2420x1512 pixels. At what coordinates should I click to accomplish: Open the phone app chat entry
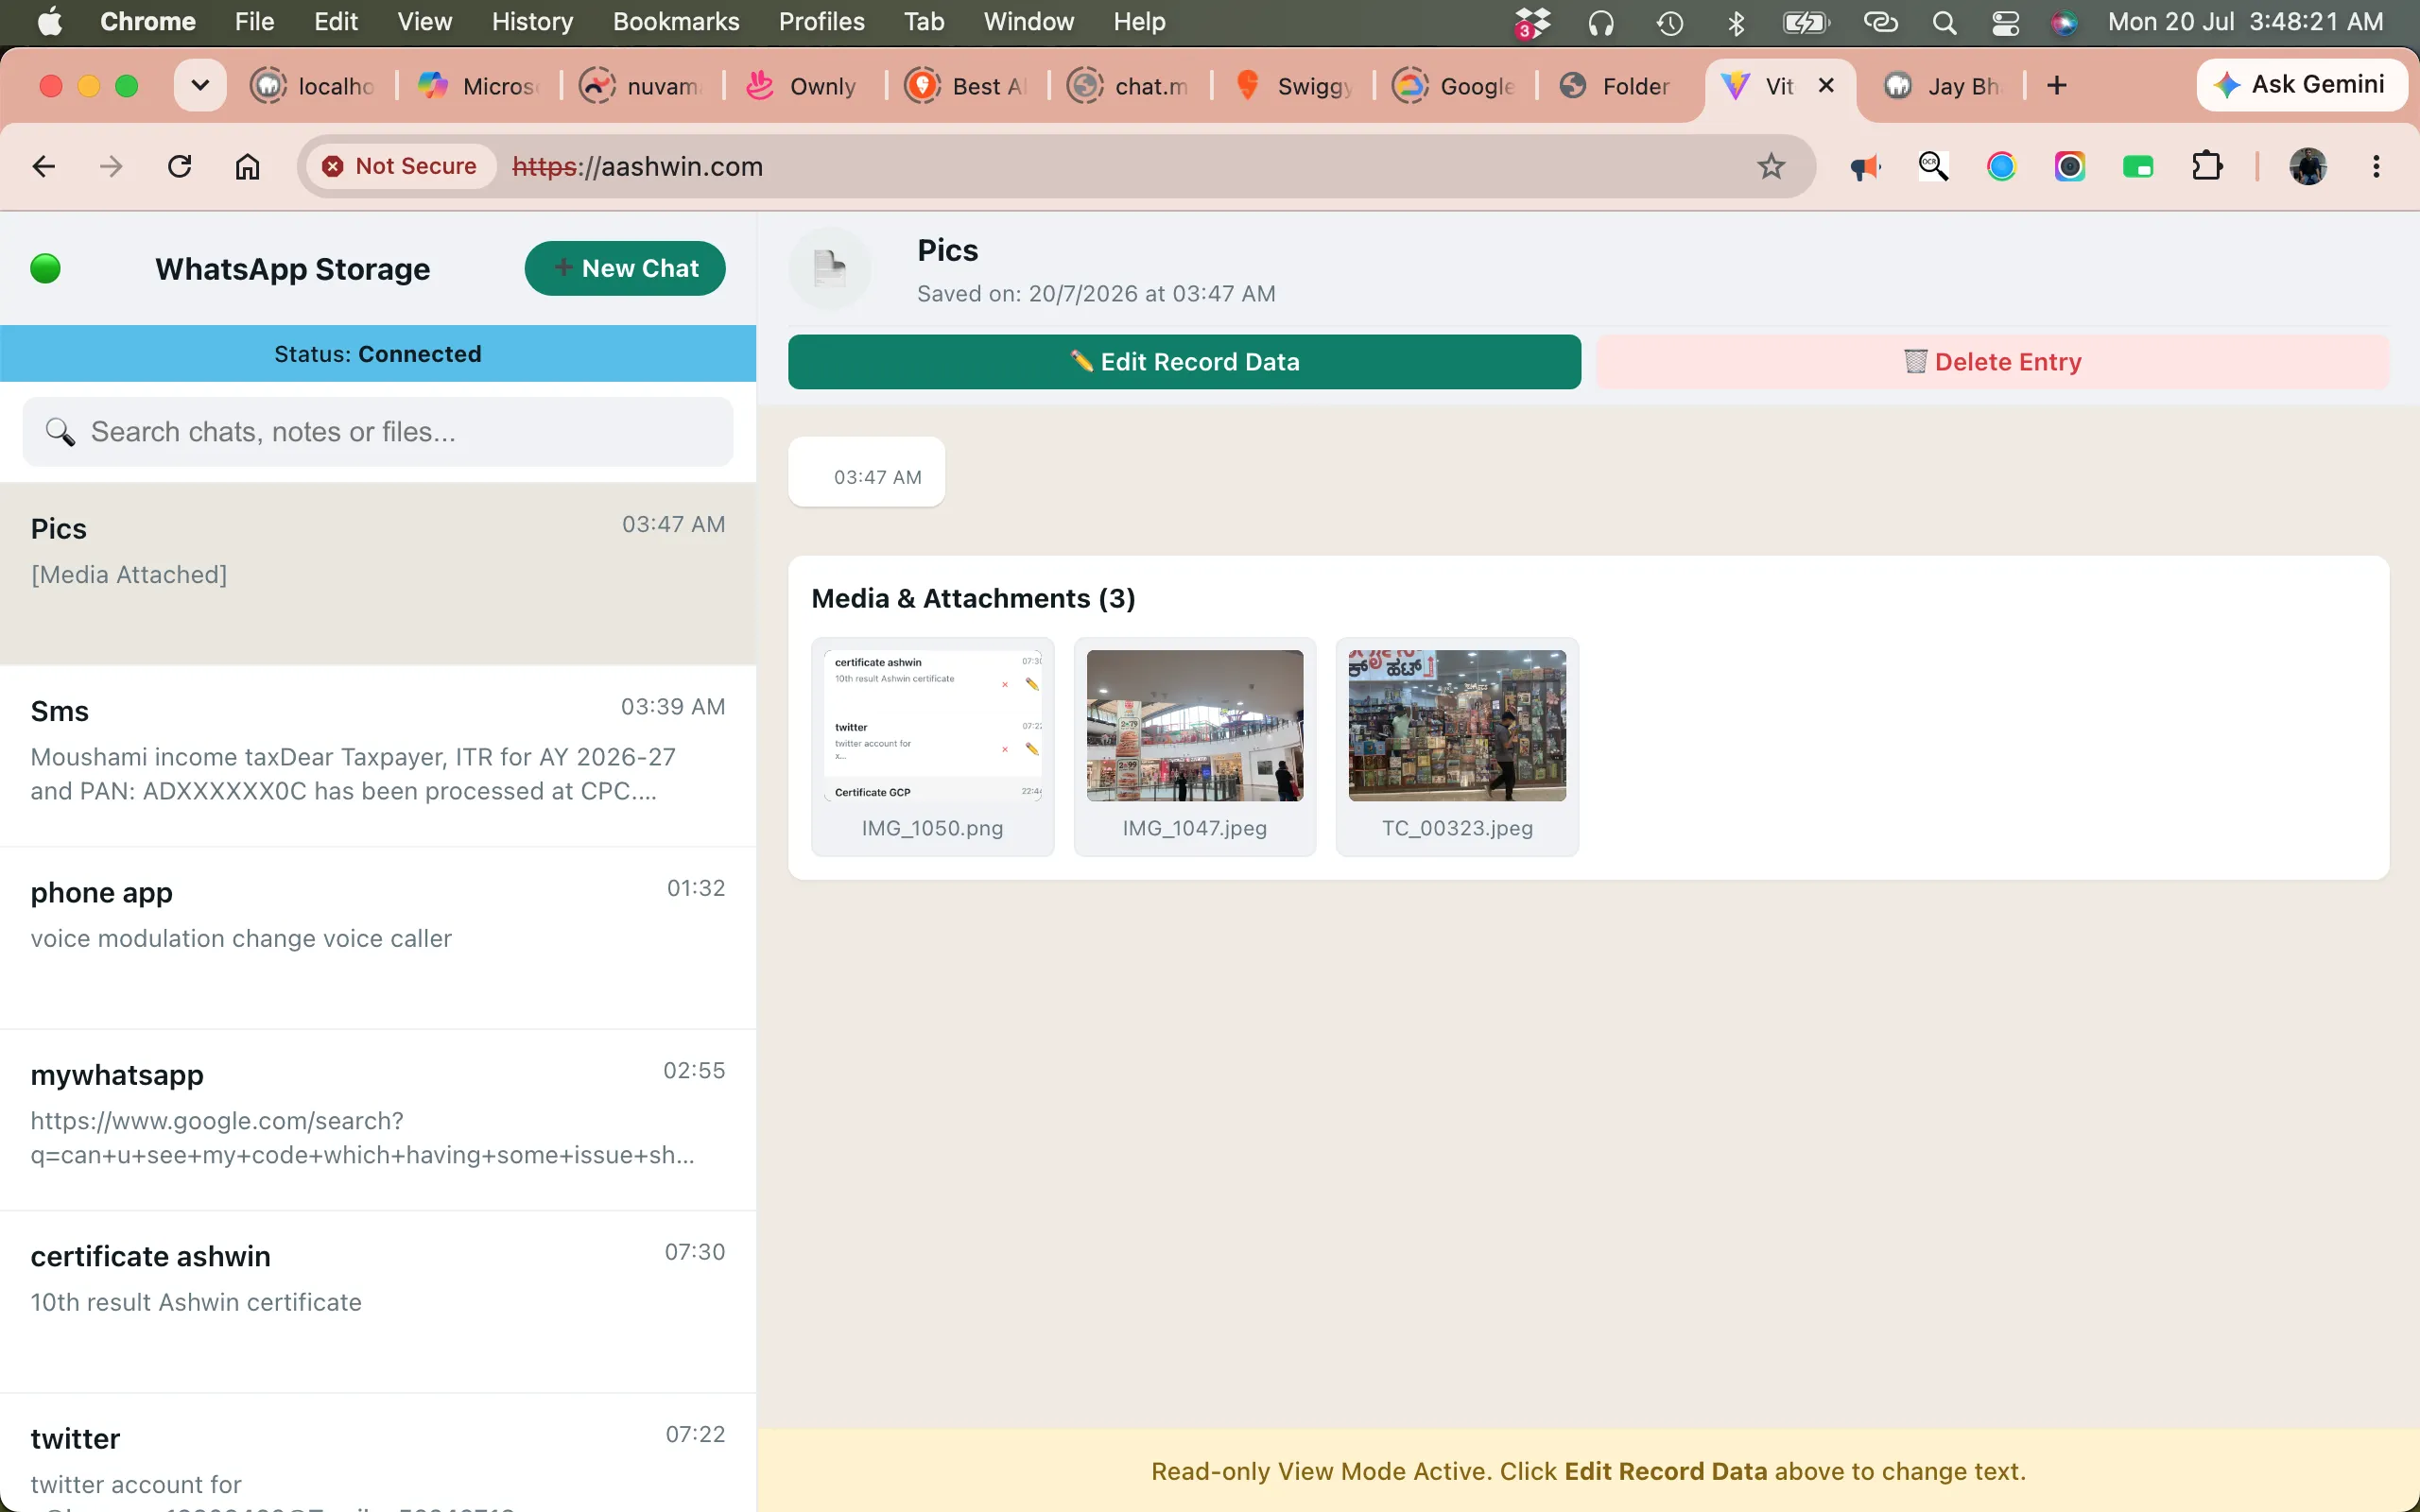[378, 938]
